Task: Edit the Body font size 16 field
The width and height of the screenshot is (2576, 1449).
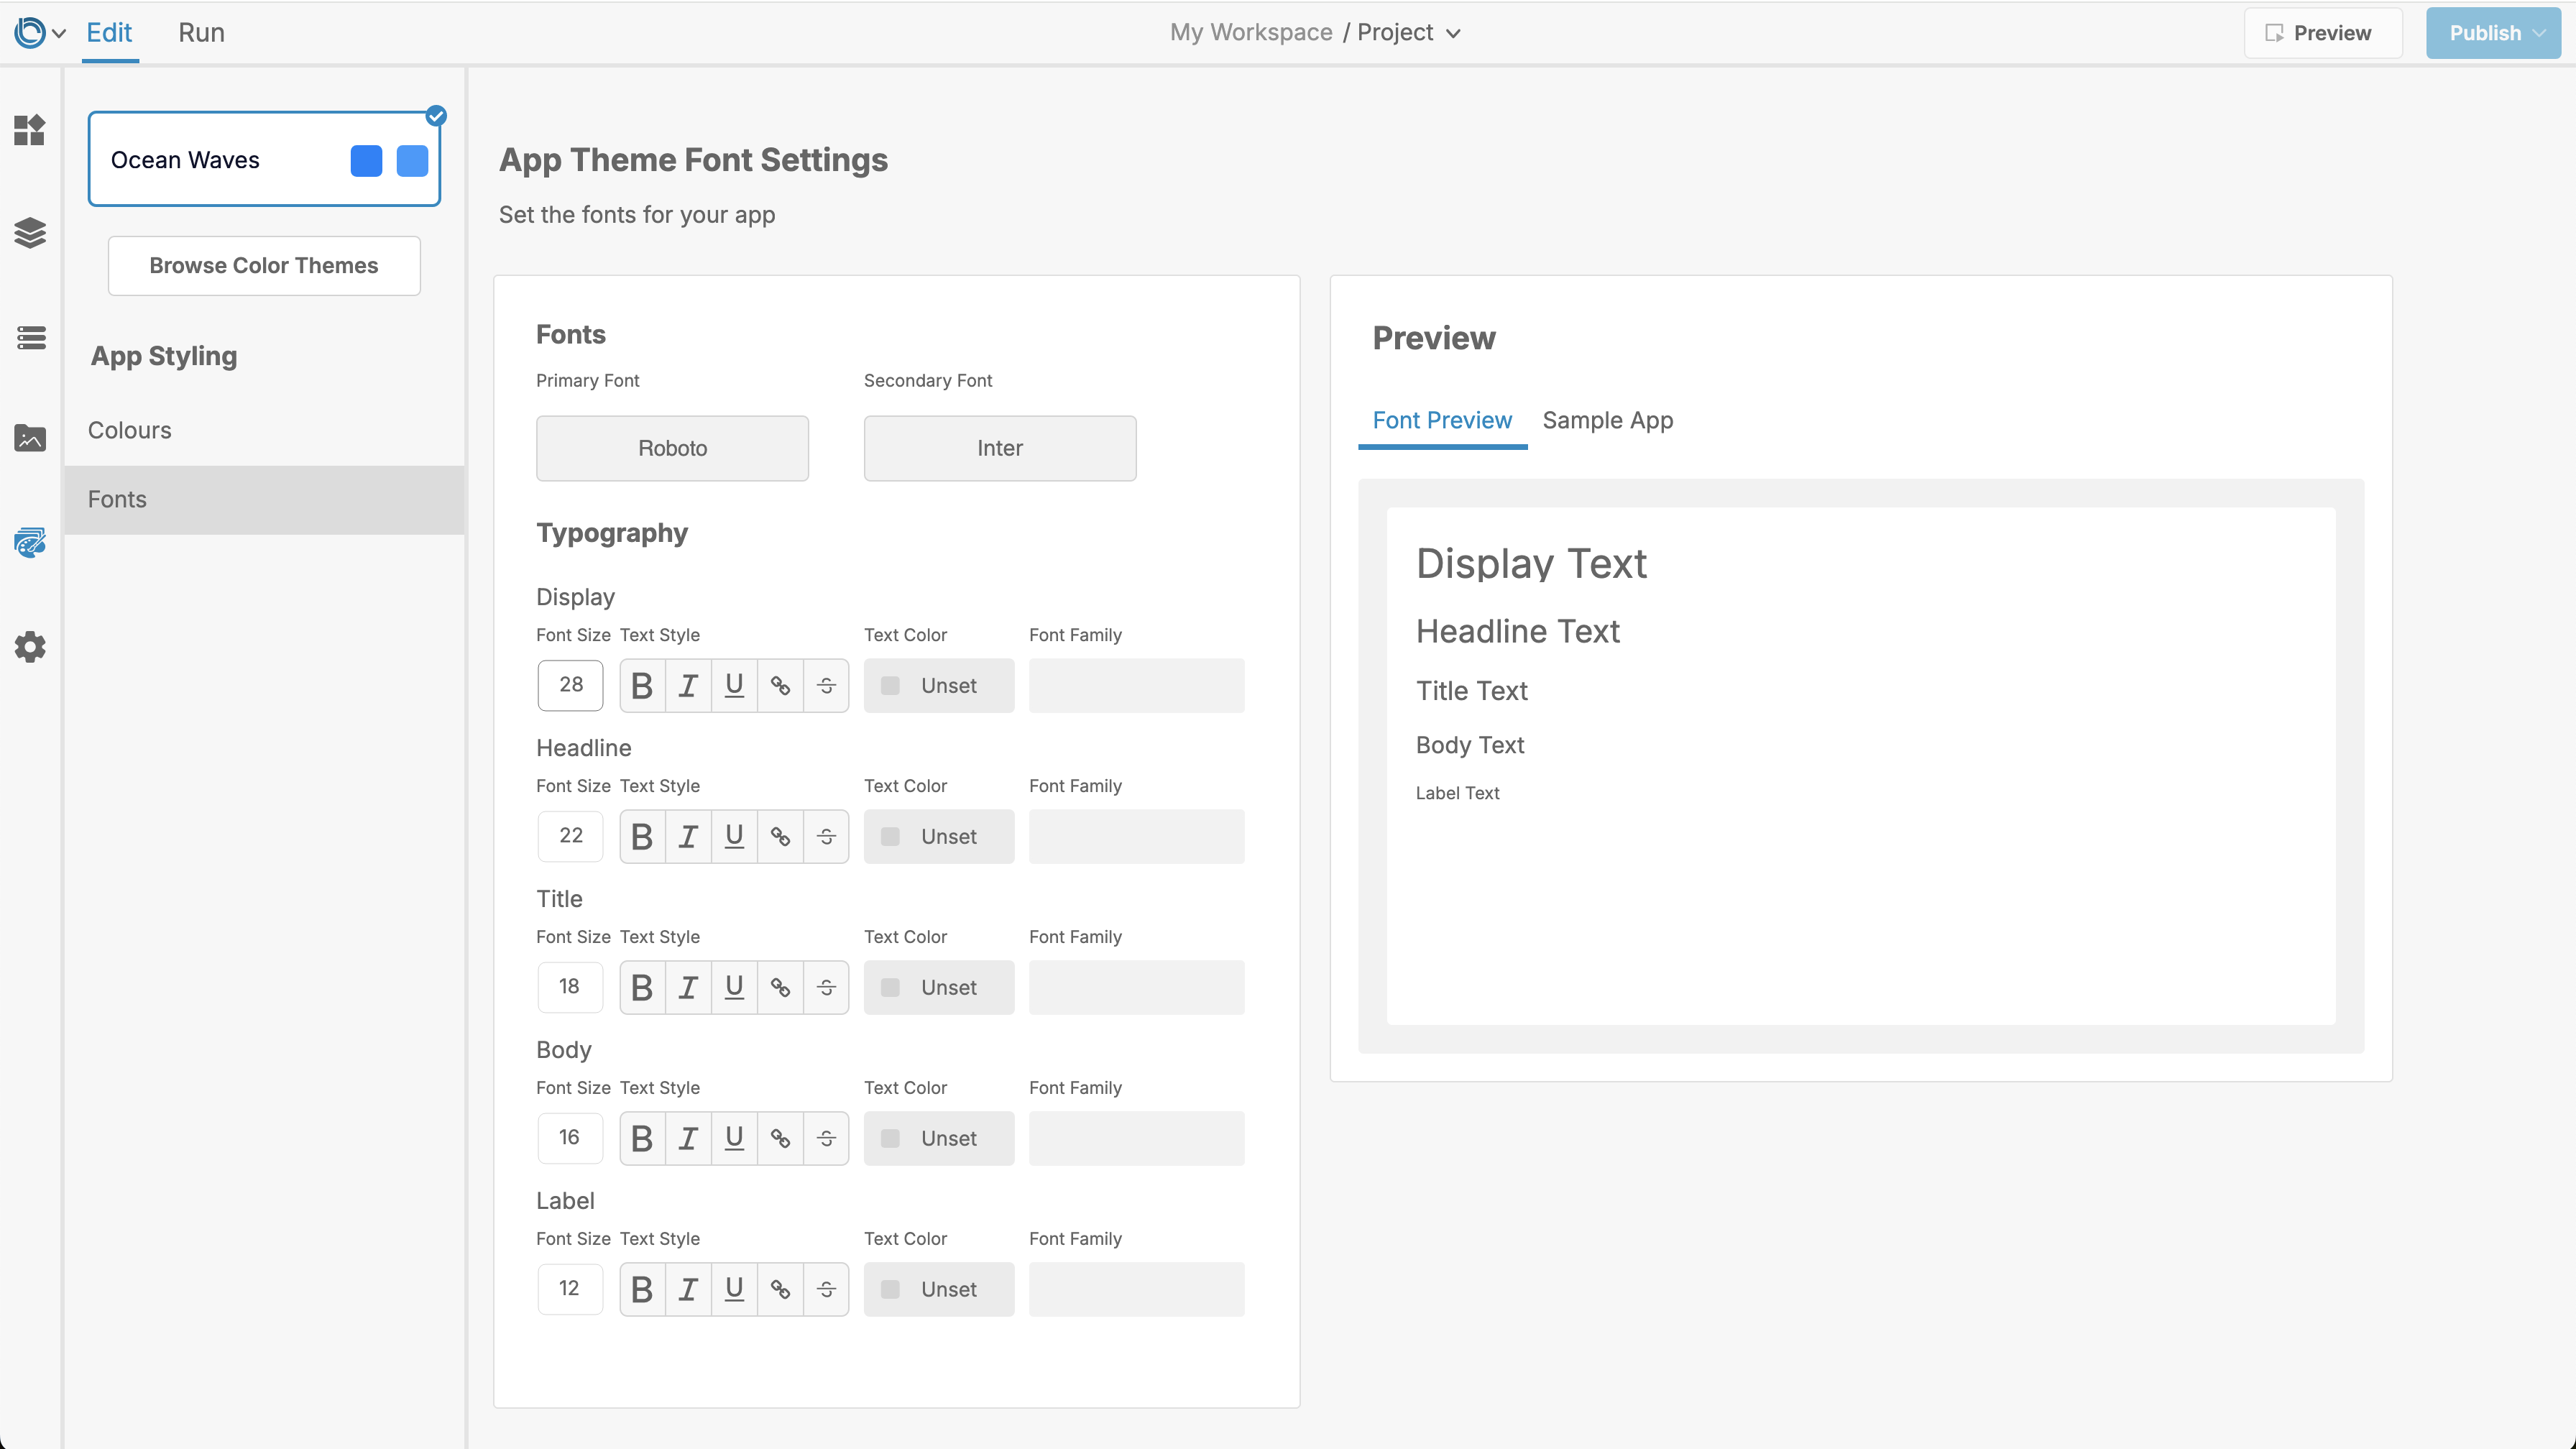Action: pyautogui.click(x=570, y=1139)
